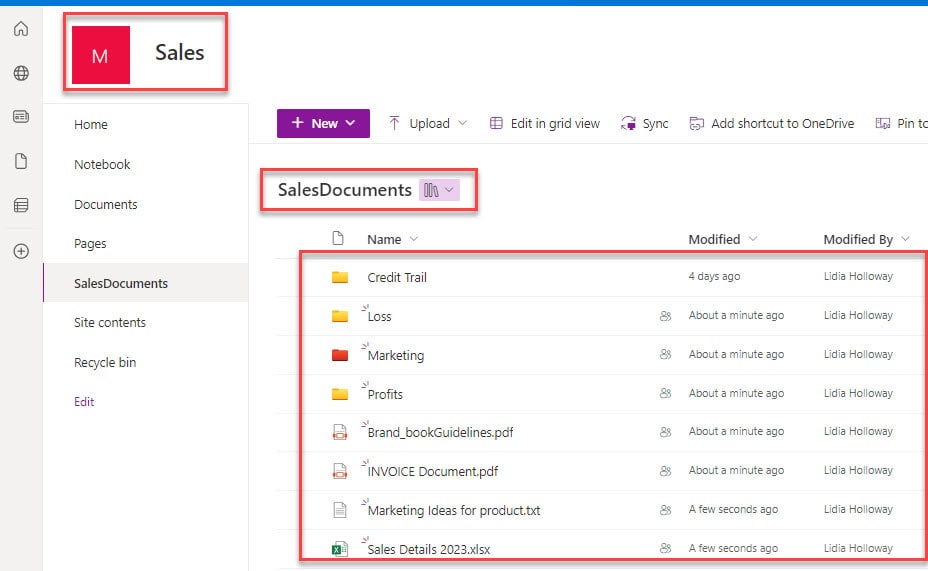Screen dimensions: 928x571
Task: Click Add shortcut to OneDrive
Action: tap(772, 123)
